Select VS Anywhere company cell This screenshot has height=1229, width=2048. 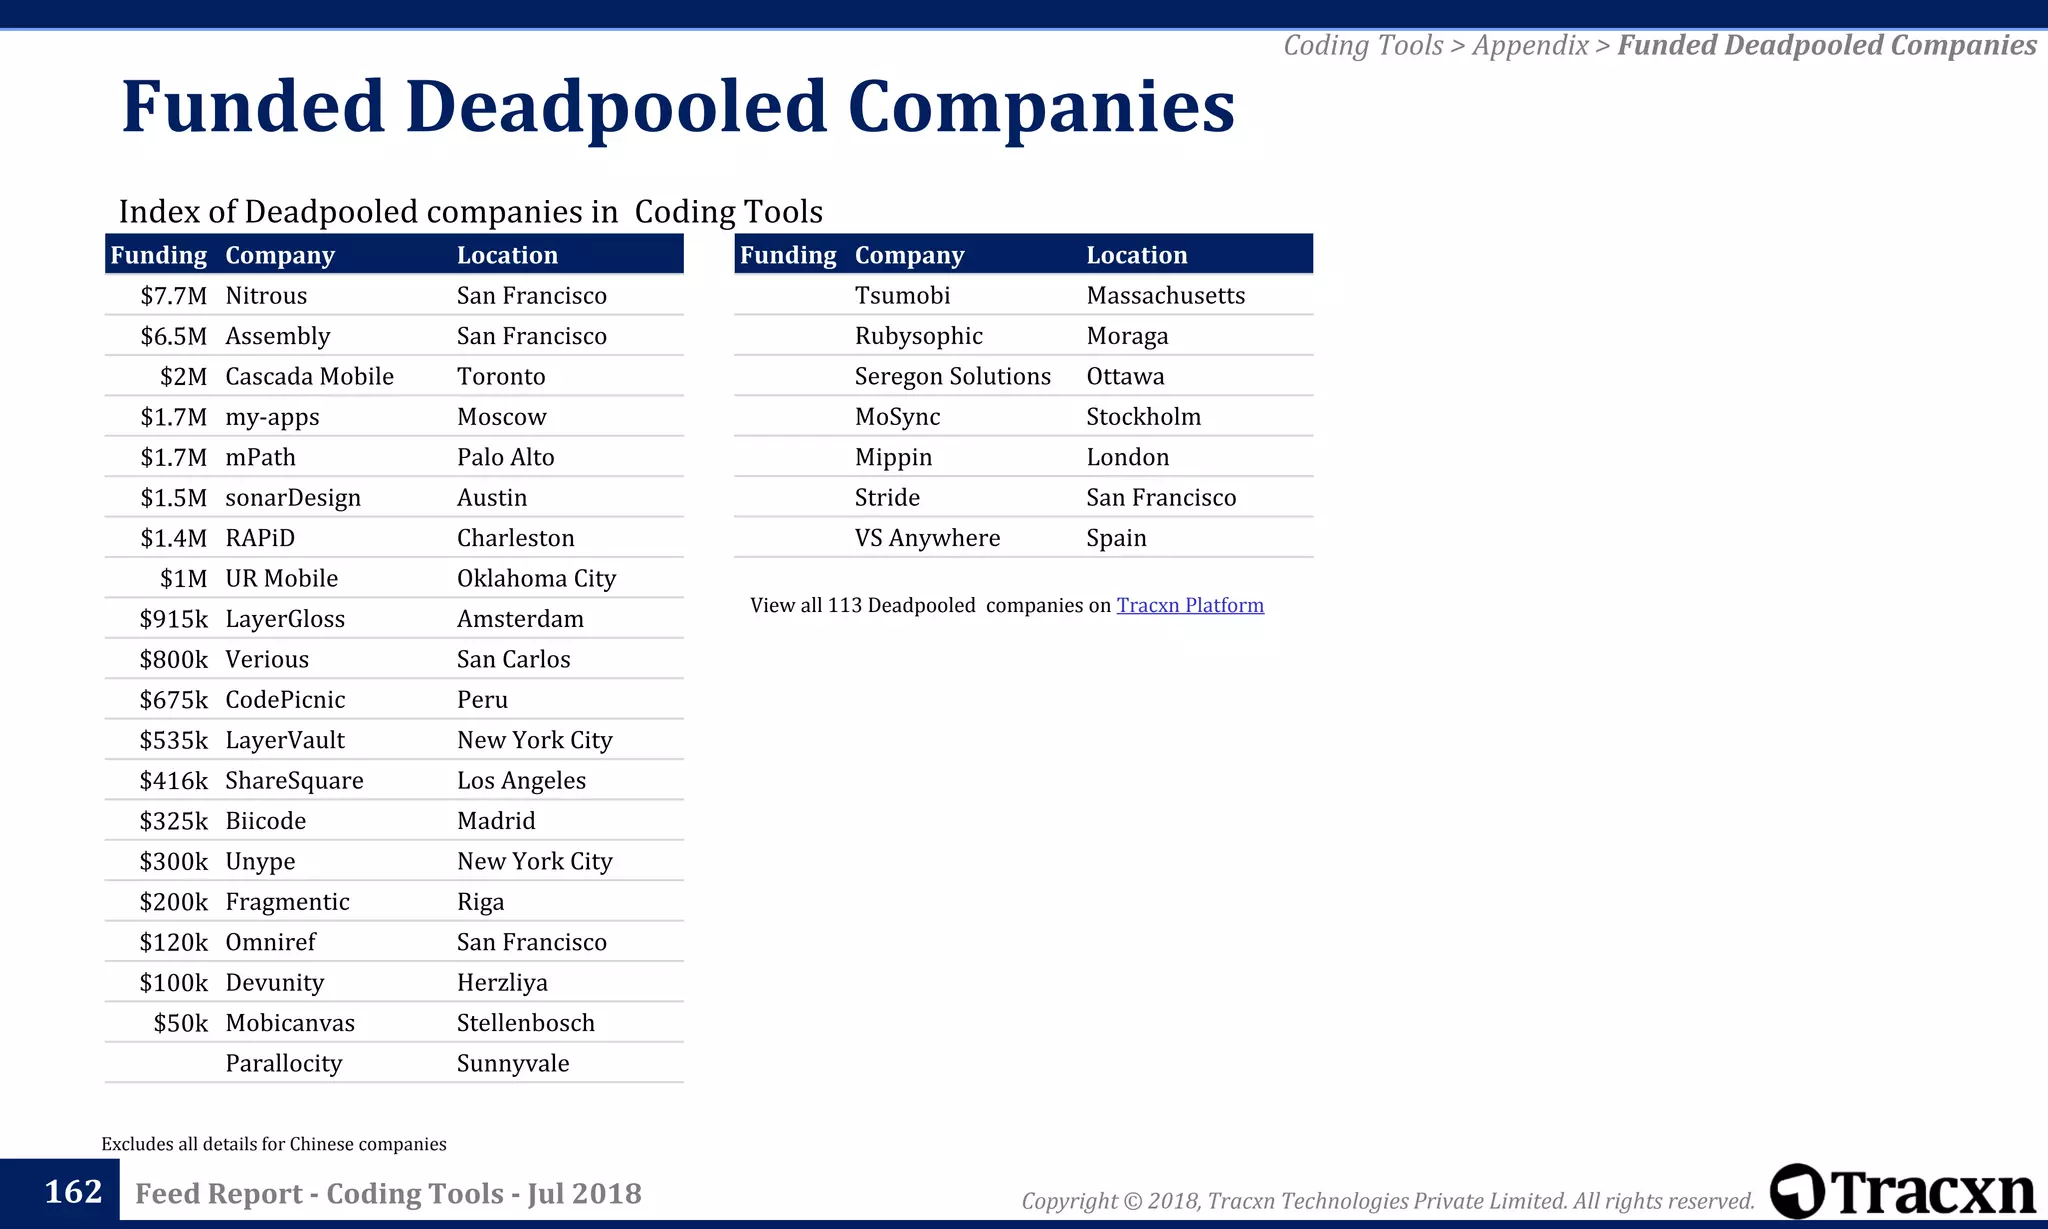(x=928, y=538)
